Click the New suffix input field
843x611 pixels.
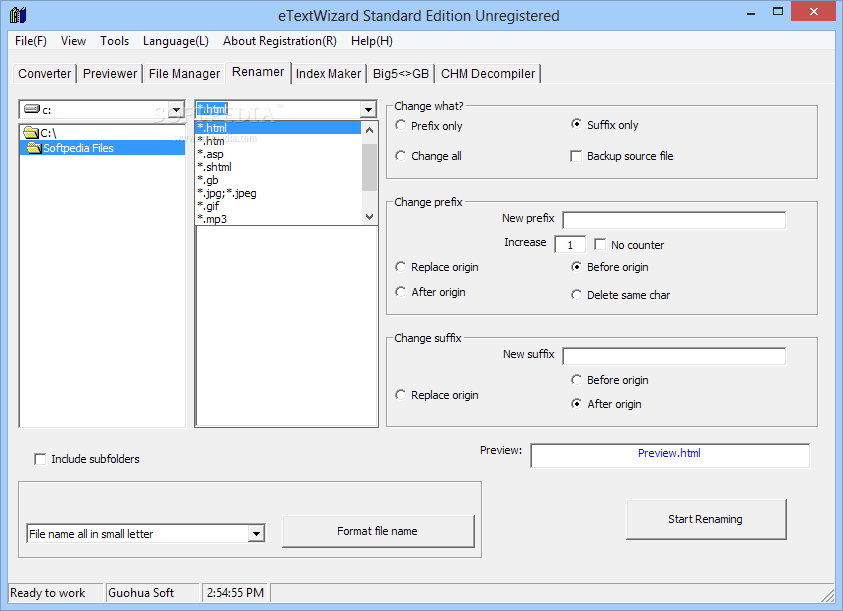click(x=674, y=356)
